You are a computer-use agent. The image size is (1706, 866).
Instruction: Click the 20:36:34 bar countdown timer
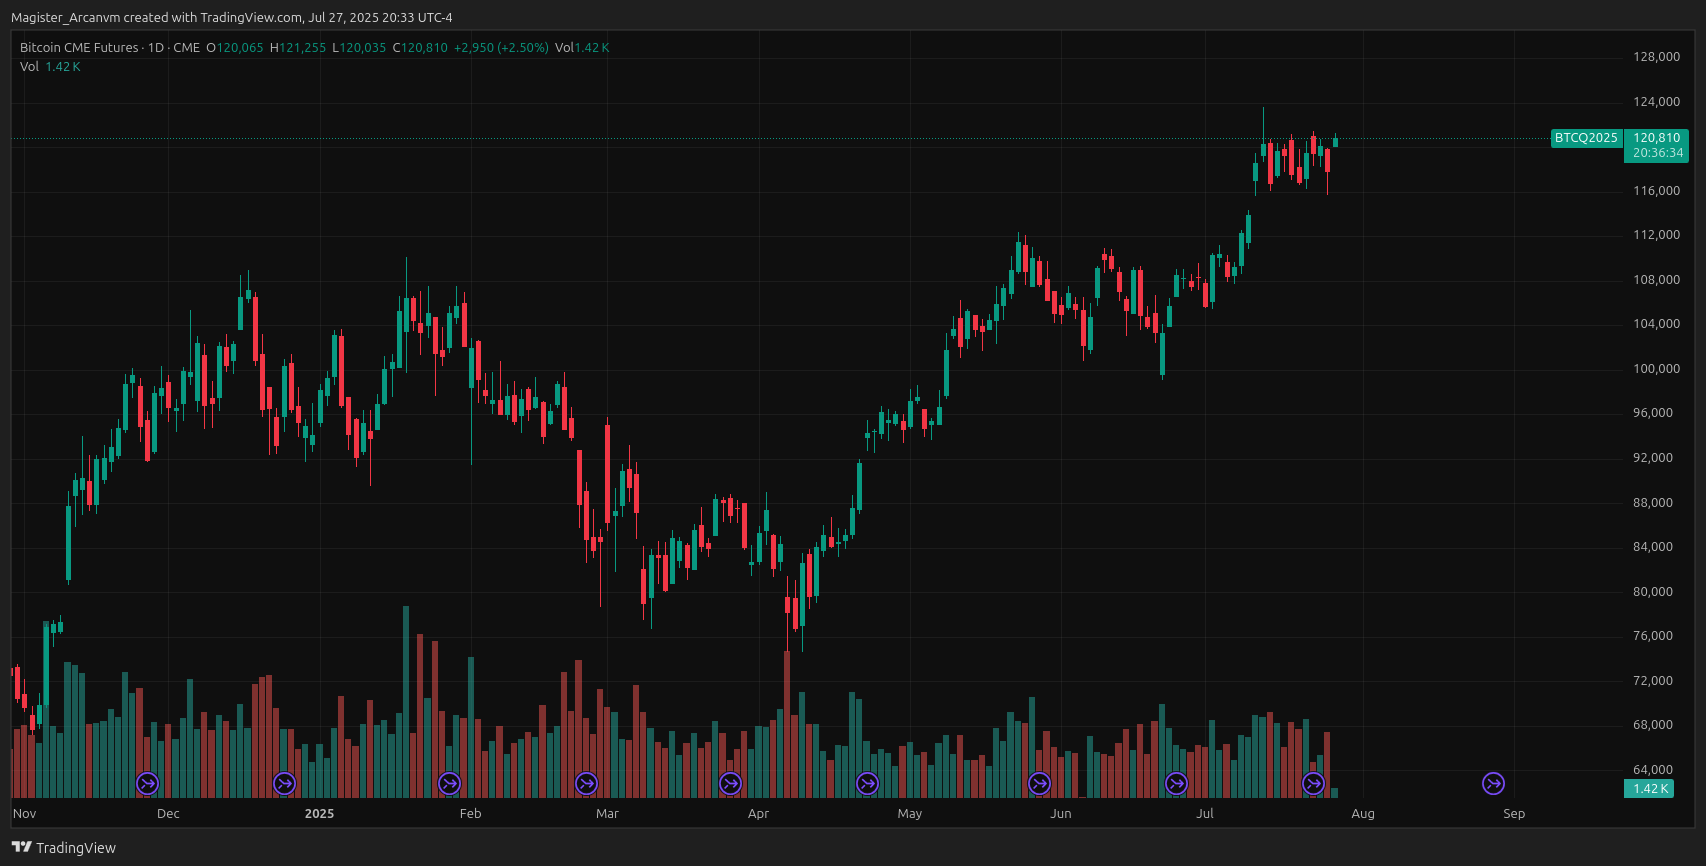tap(1658, 154)
